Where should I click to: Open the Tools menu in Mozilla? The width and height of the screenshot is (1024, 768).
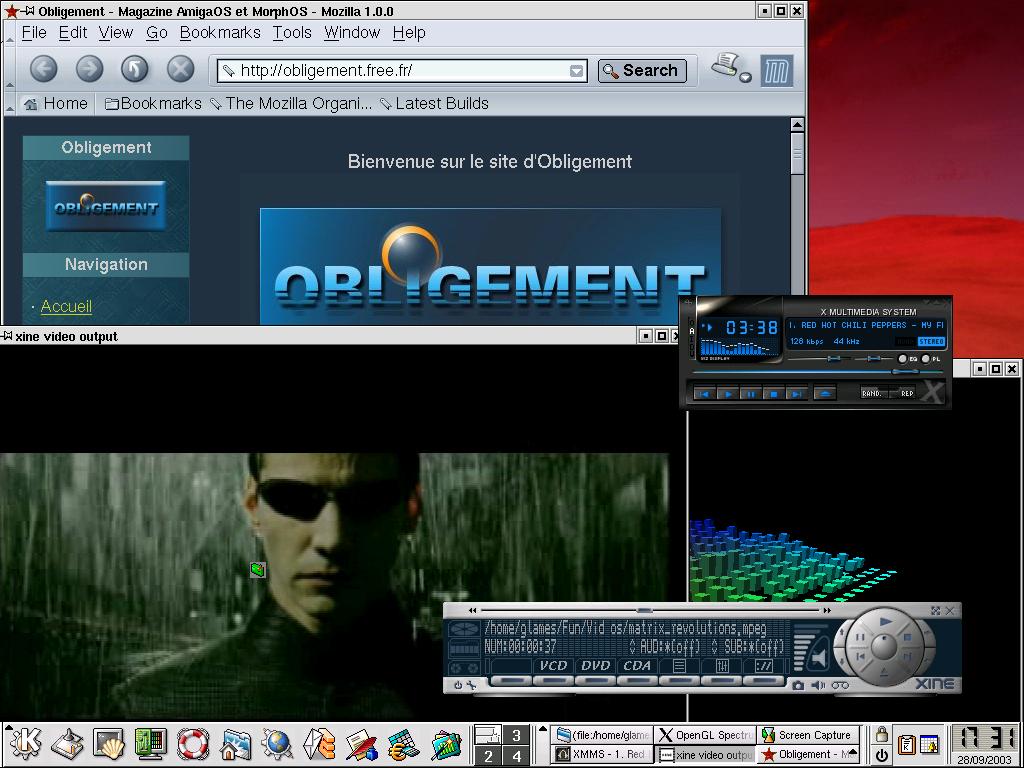click(292, 33)
